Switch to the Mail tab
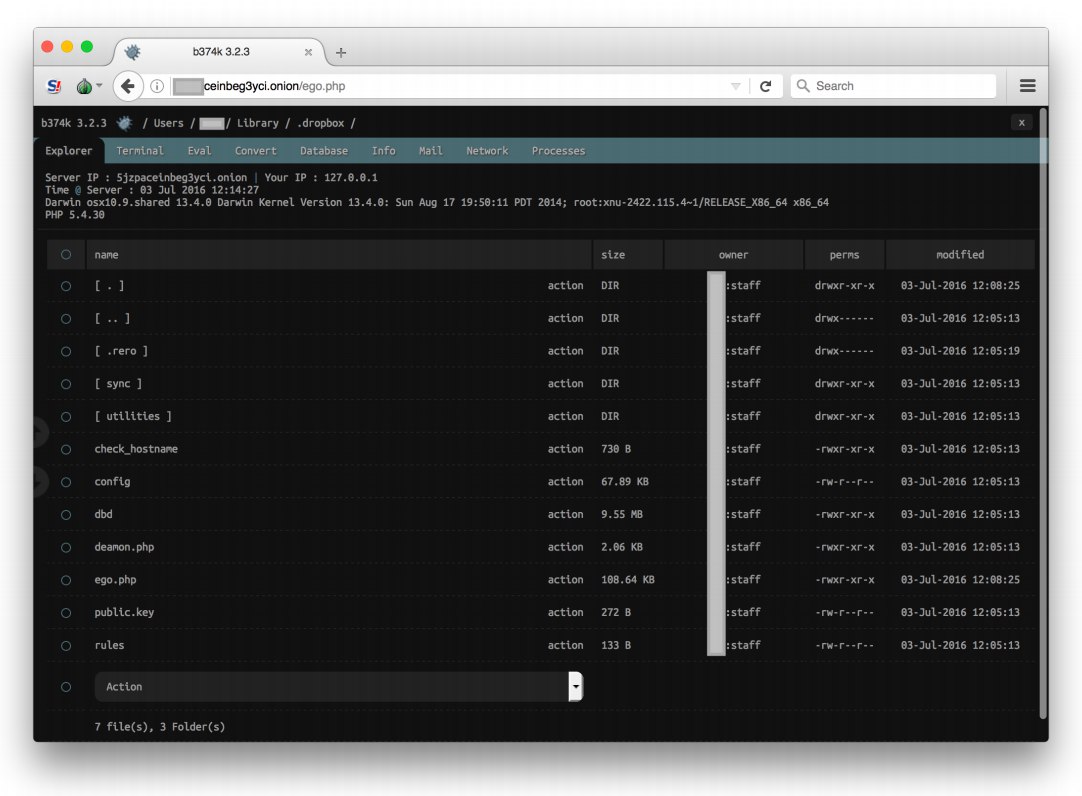Image resolution: width=1082 pixels, height=796 pixels. tap(431, 150)
